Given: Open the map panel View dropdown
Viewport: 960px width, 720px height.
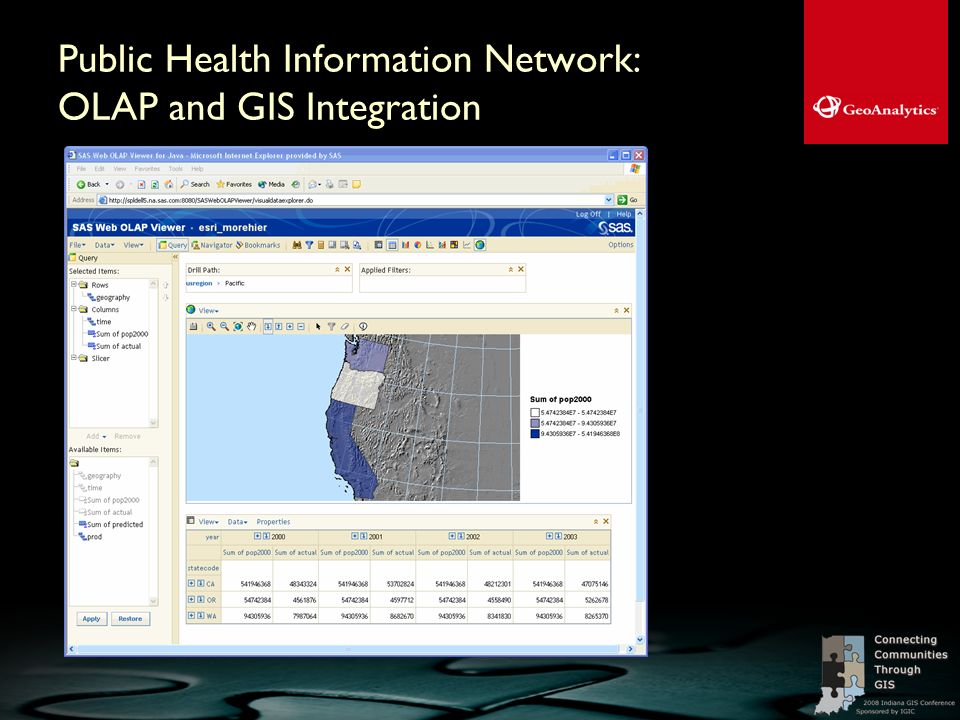Looking at the screenshot, I should click(209, 310).
